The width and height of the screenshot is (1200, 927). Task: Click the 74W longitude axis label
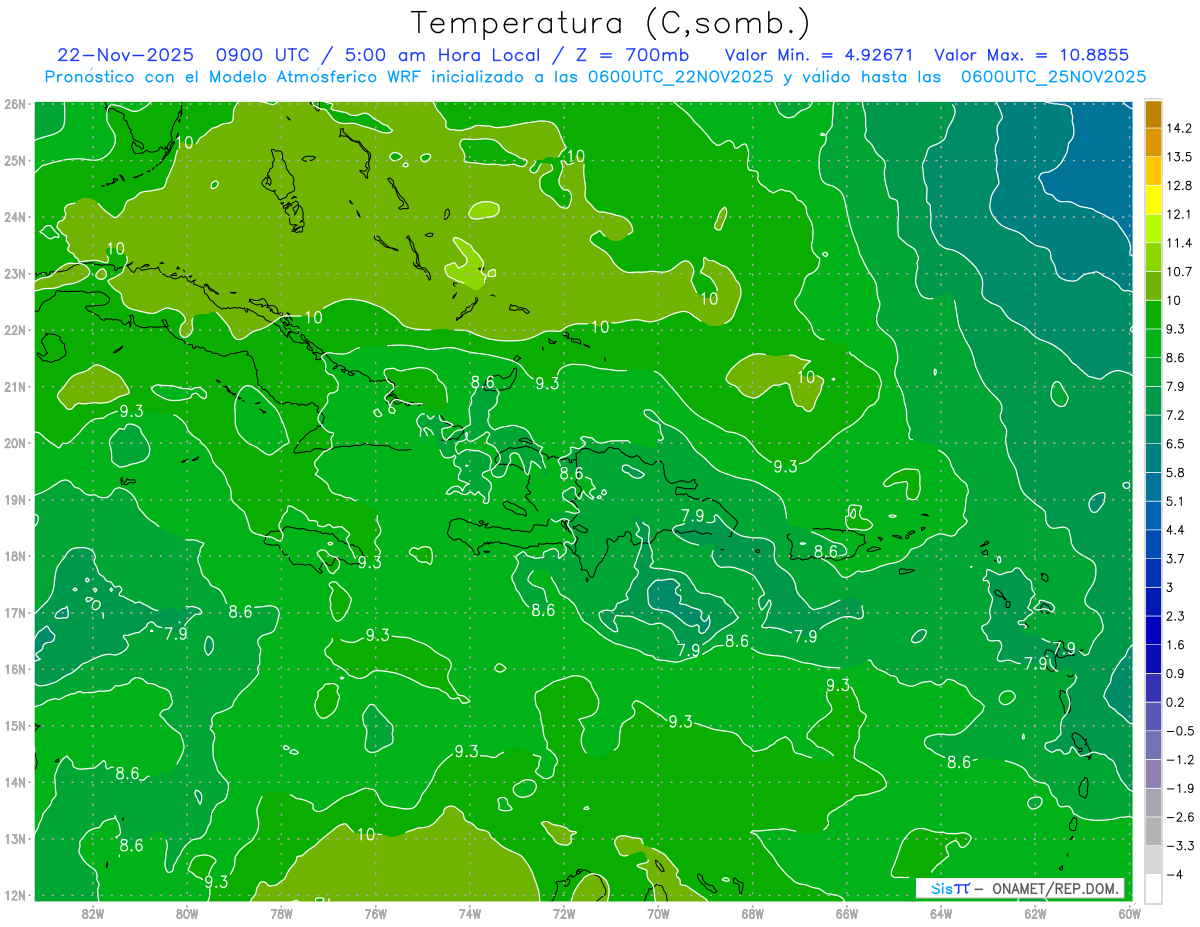[470, 913]
